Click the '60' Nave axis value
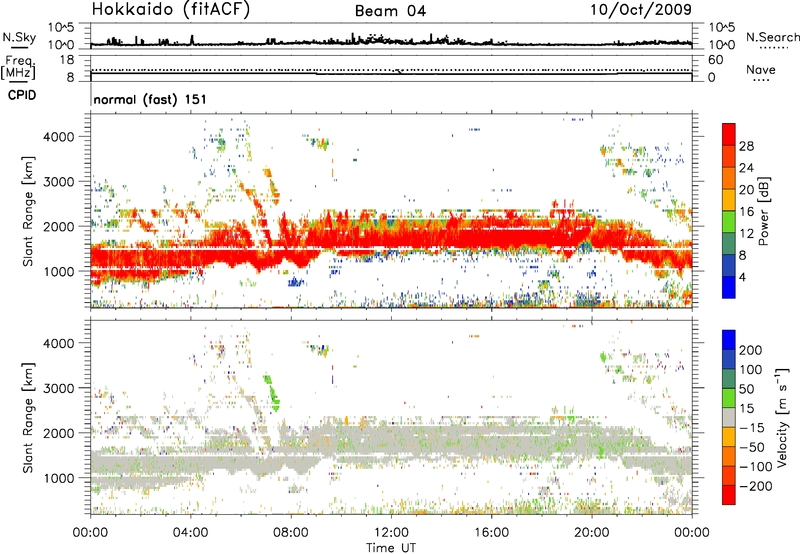Image resolution: width=800 pixels, height=554 pixels. [x=715, y=60]
